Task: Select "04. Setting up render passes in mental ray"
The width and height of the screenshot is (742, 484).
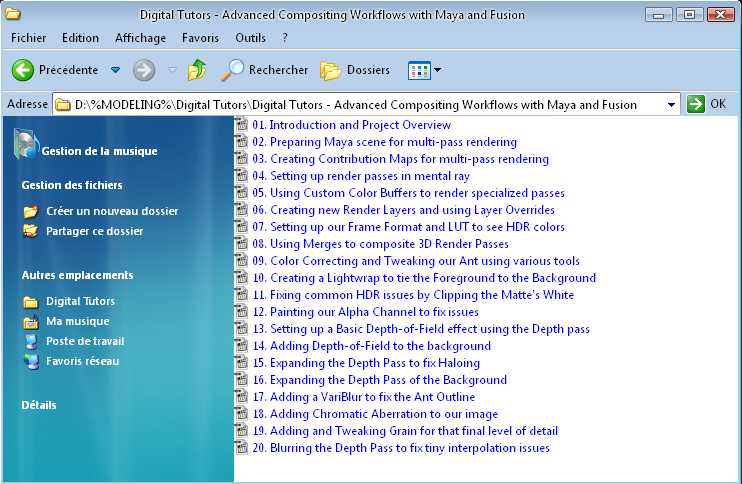Action: 361,176
